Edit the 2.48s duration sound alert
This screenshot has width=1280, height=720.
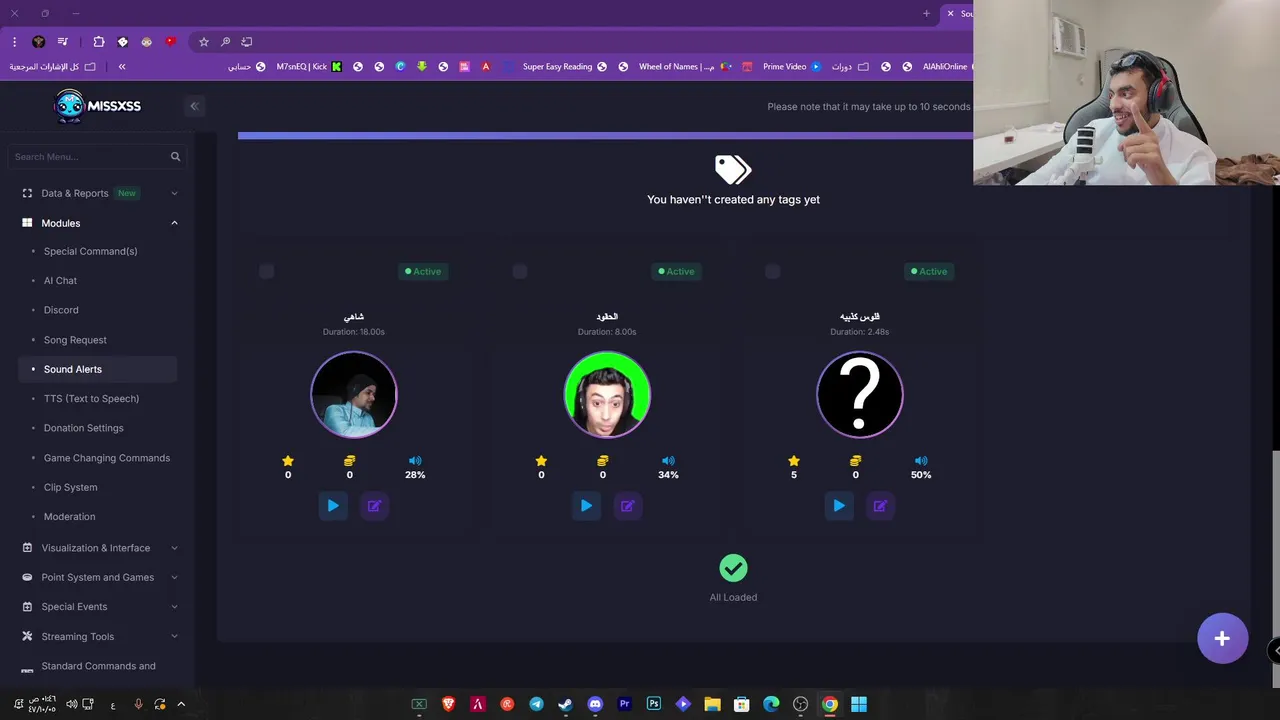click(880, 506)
